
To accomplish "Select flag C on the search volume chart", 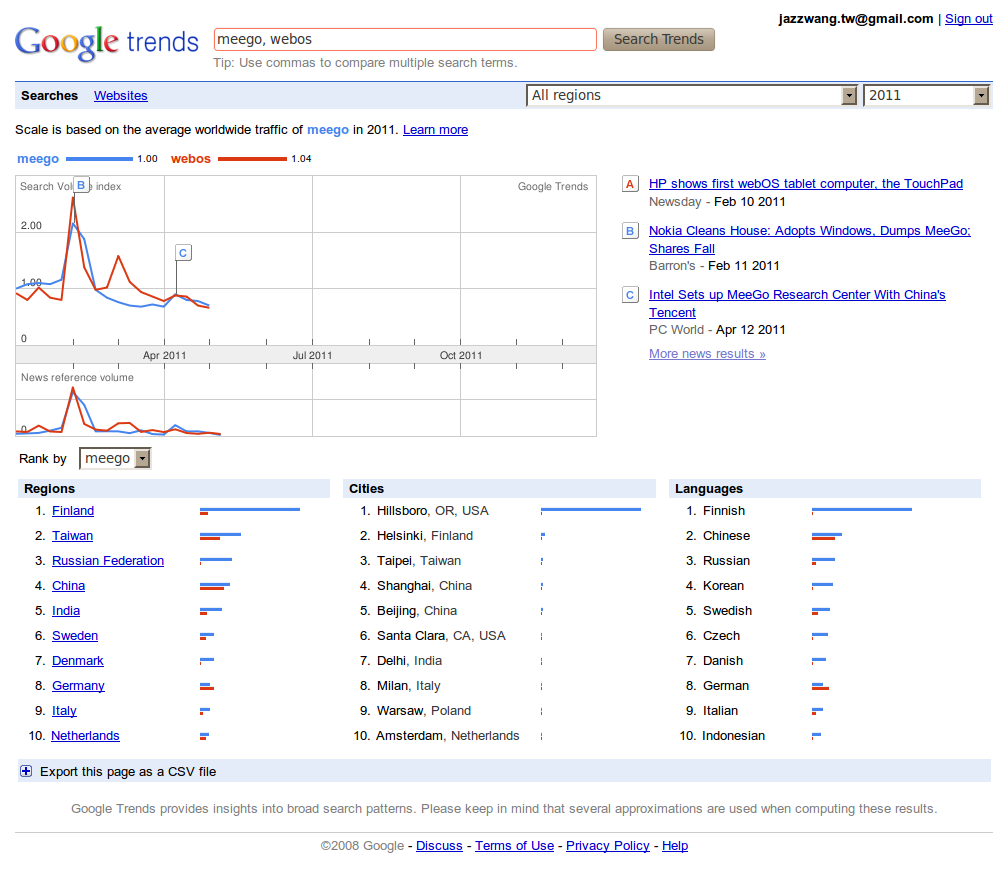I will (183, 253).
